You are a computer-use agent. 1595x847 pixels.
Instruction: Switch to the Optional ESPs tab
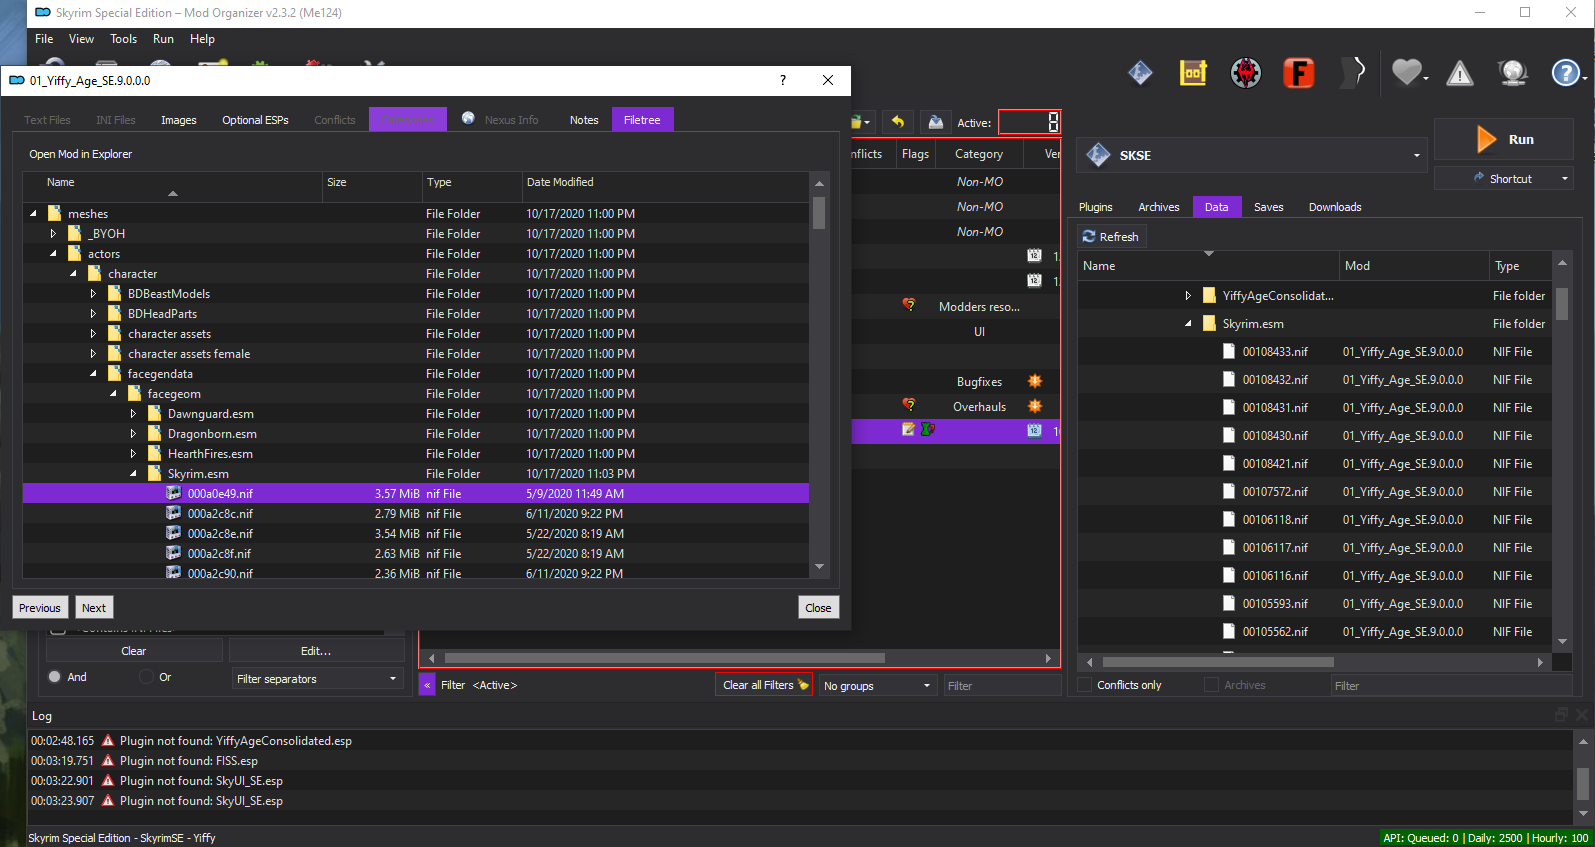click(255, 120)
